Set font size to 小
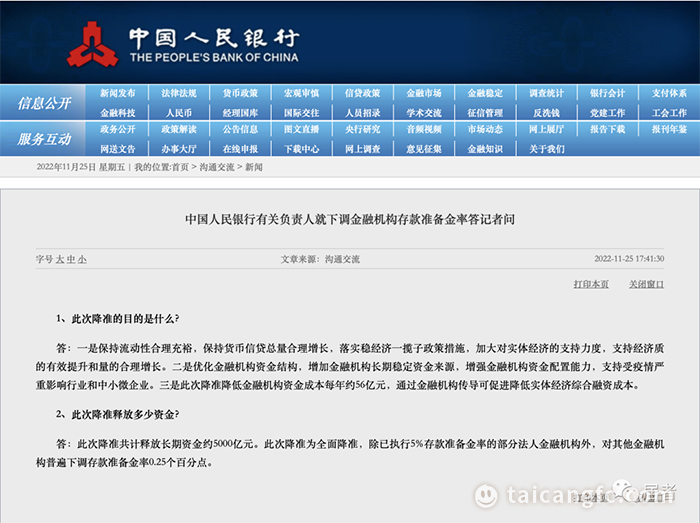The image size is (700, 523). pyautogui.click(x=82, y=259)
